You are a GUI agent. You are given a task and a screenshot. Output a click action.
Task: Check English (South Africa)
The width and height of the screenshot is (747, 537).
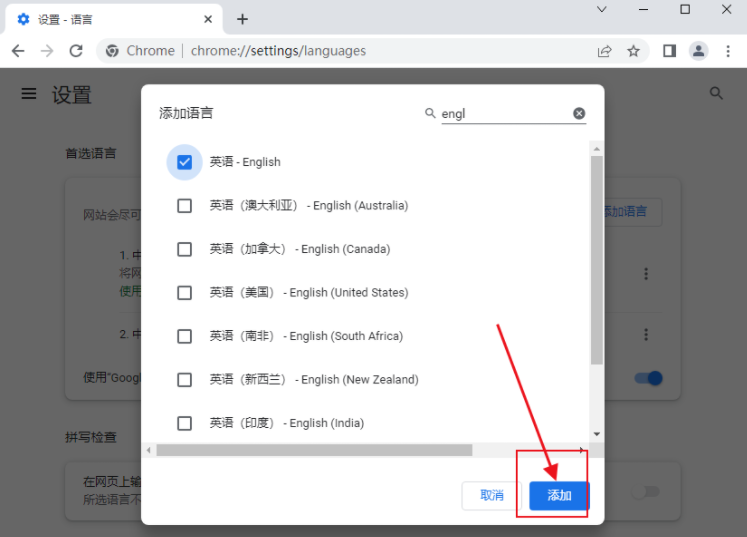pyautogui.click(x=184, y=336)
